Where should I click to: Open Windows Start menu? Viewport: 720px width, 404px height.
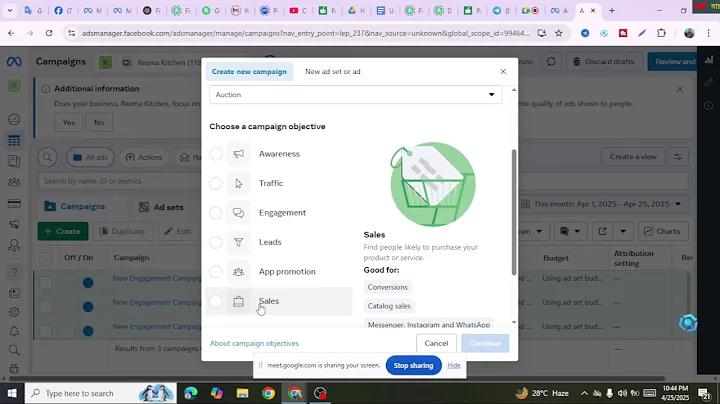(12, 393)
